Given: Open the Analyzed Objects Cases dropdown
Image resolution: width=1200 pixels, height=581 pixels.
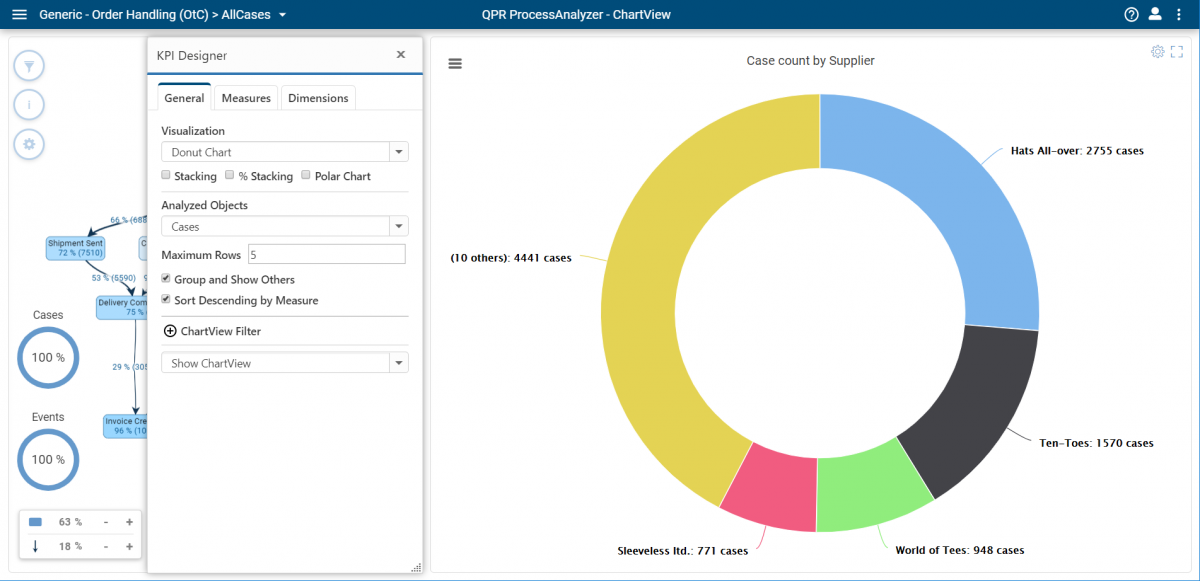Looking at the screenshot, I should [x=285, y=227].
